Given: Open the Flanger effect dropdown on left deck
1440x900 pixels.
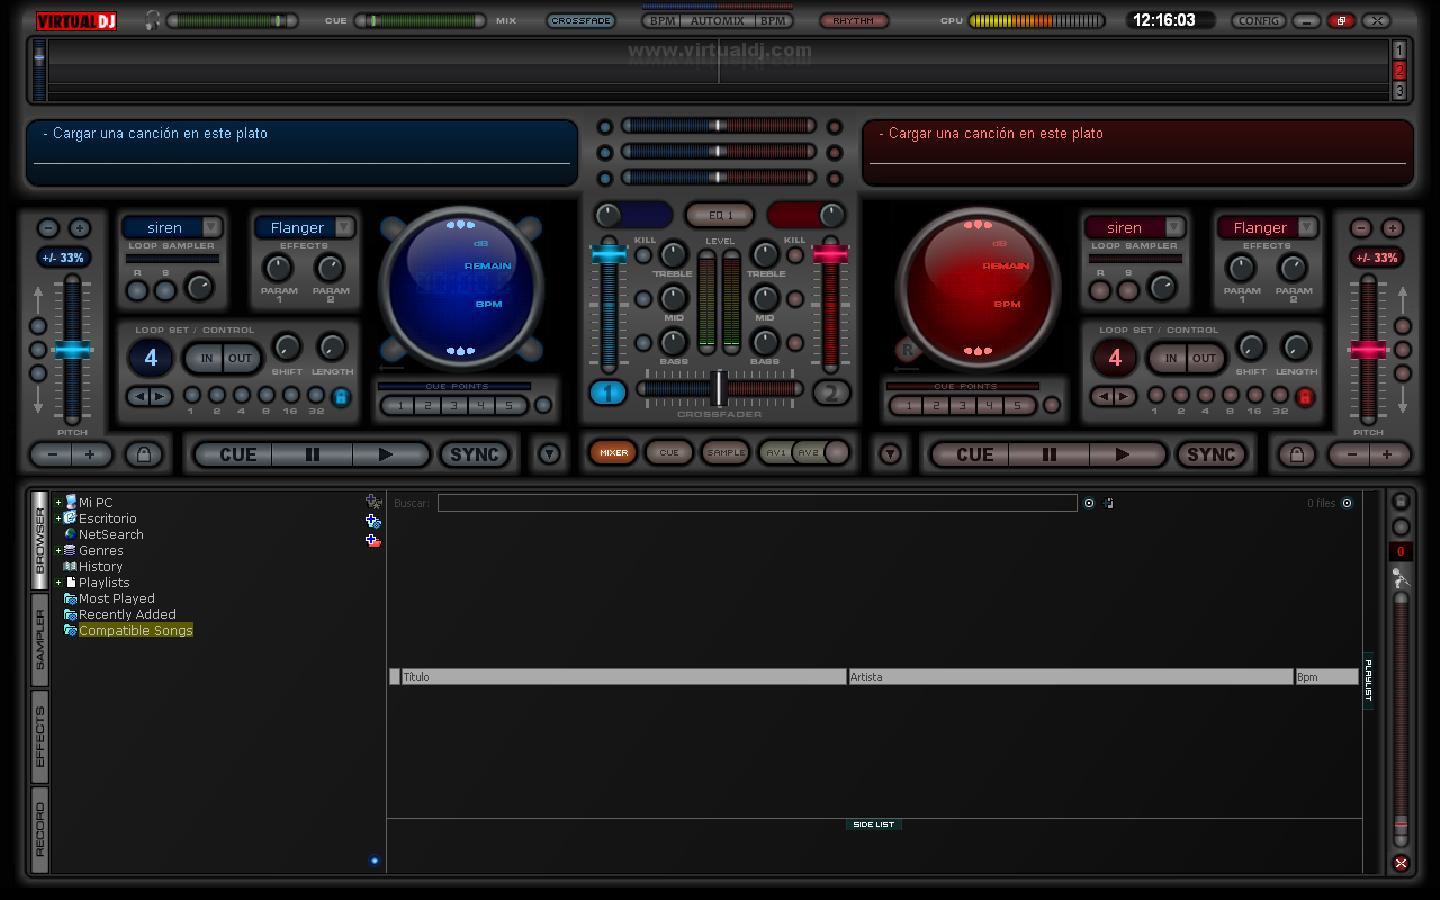Looking at the screenshot, I should click(x=342, y=227).
